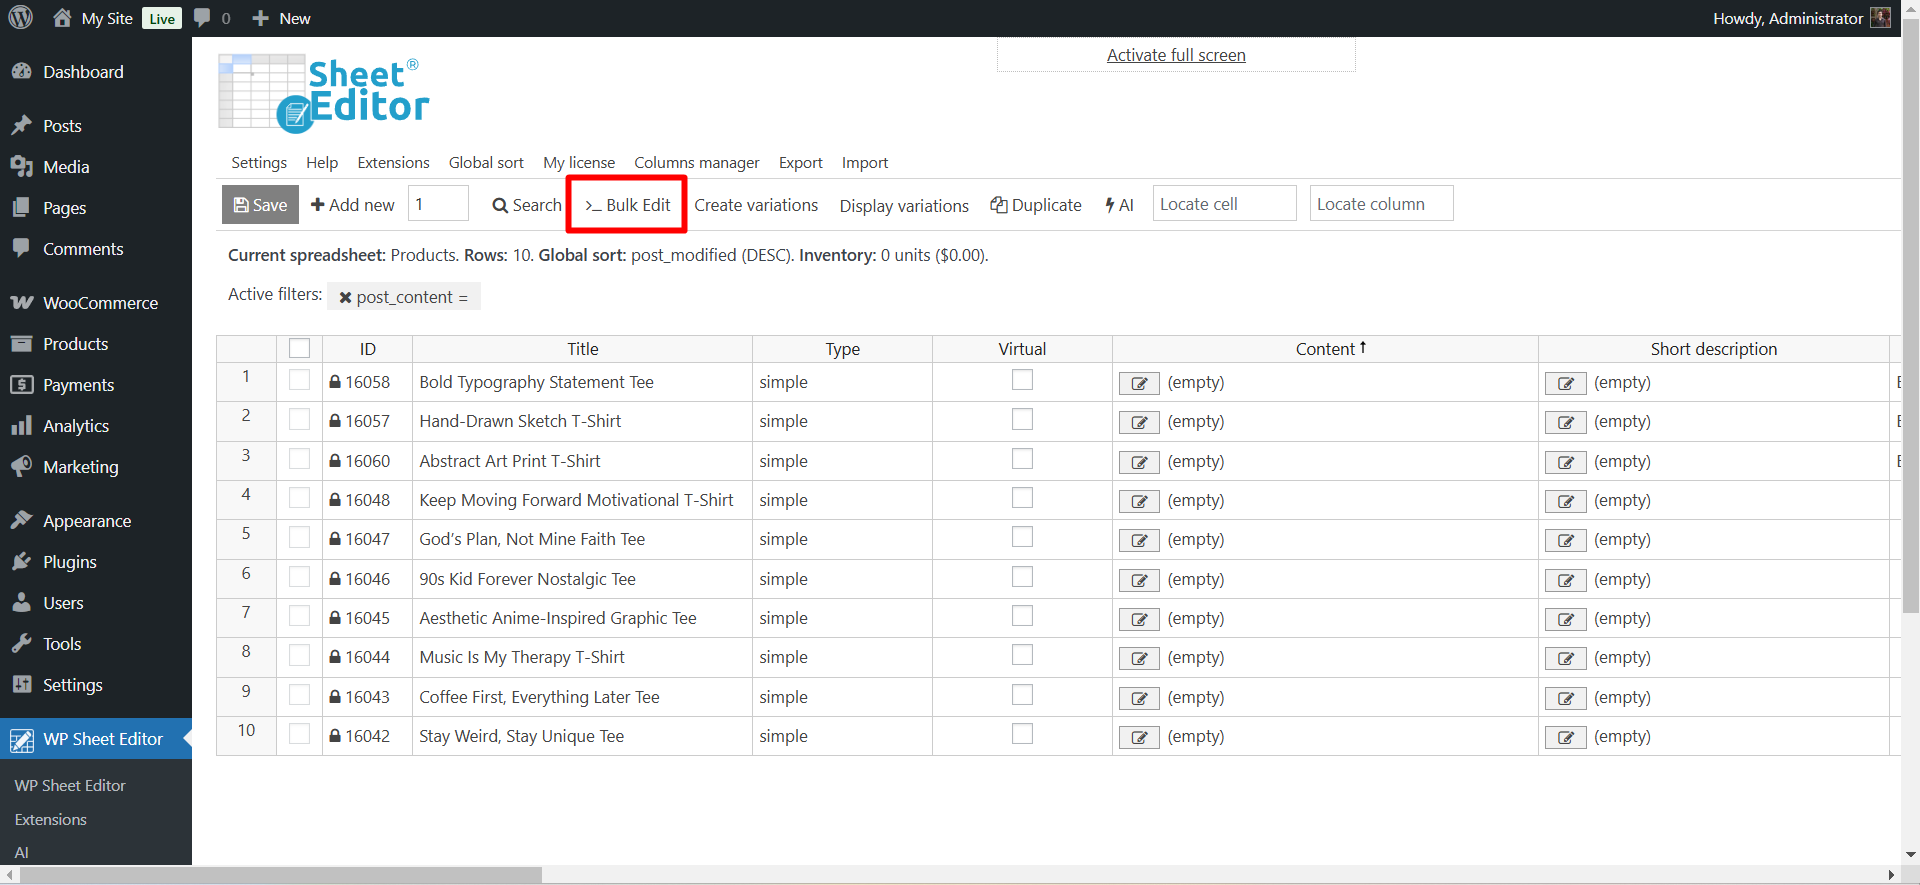The width and height of the screenshot is (1920, 885).
Task: Click the Tools wrench icon
Action: click(x=21, y=644)
